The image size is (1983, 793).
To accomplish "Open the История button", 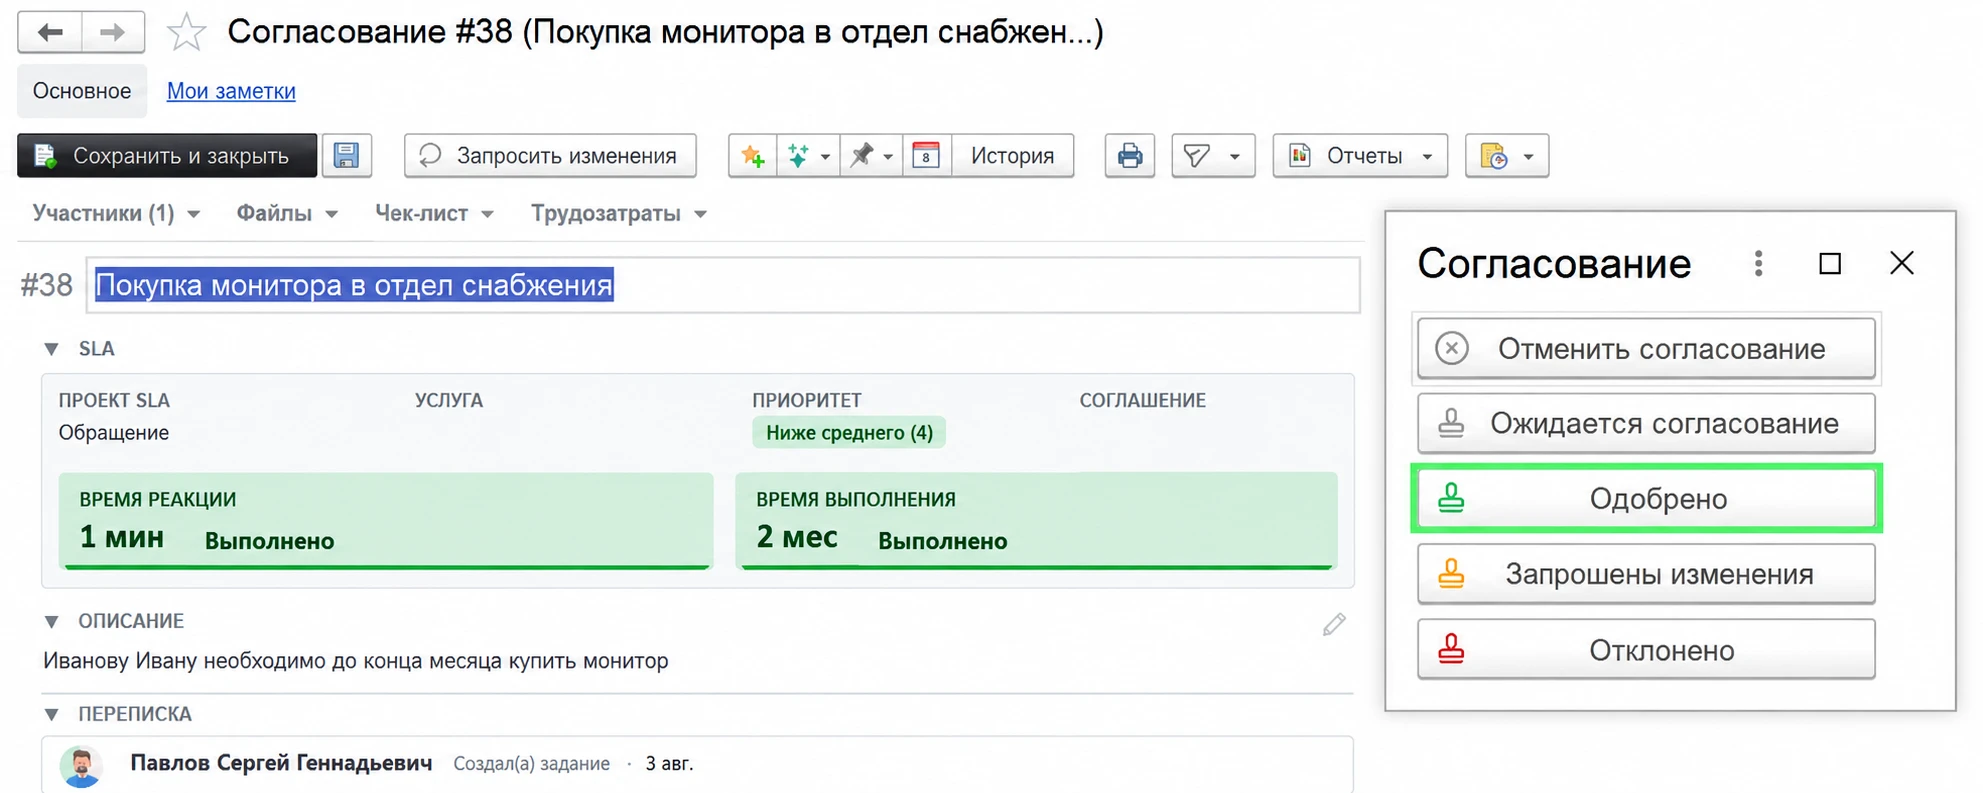I will [1012, 156].
